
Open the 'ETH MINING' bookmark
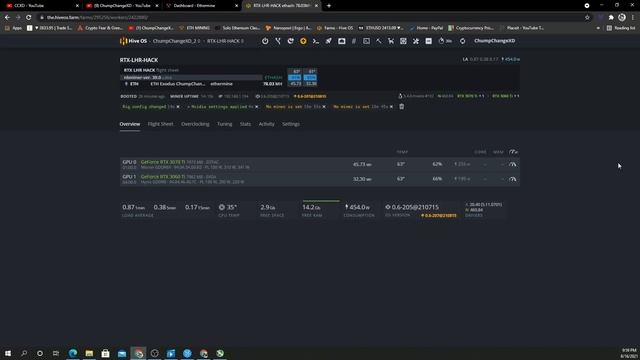click(x=195, y=28)
